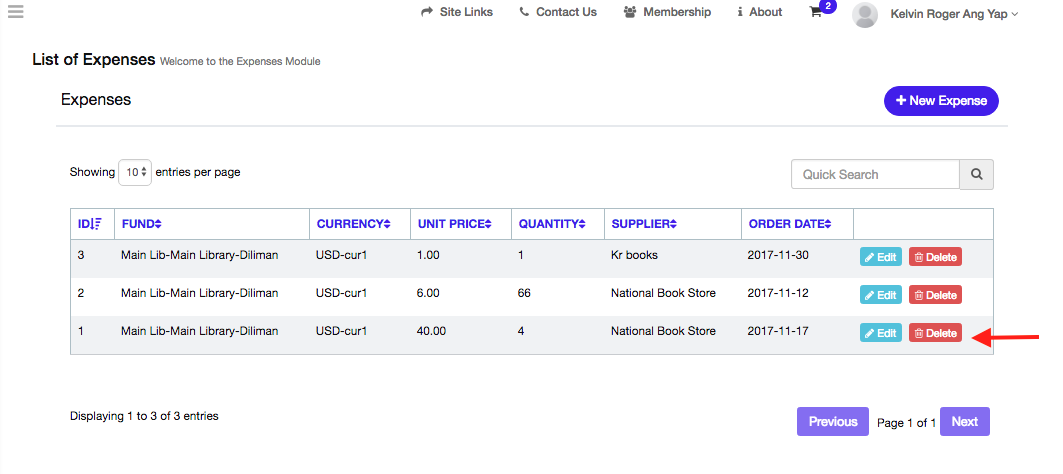
Task: Open entries per page dropdown
Action: [135, 172]
